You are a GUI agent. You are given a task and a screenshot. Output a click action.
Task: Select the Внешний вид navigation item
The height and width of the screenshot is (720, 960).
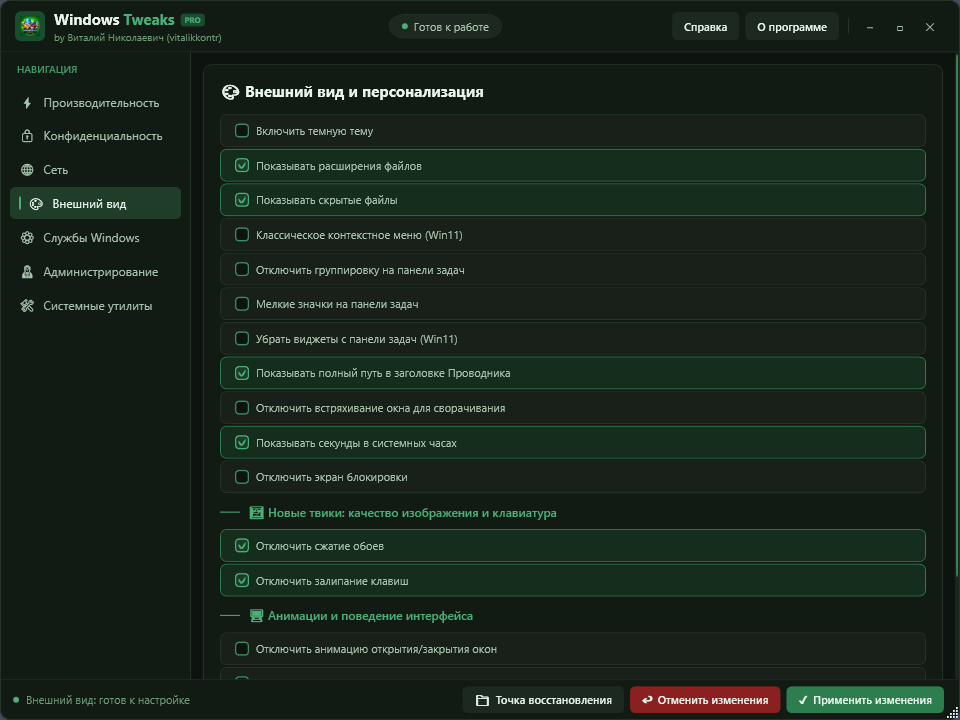tap(96, 203)
